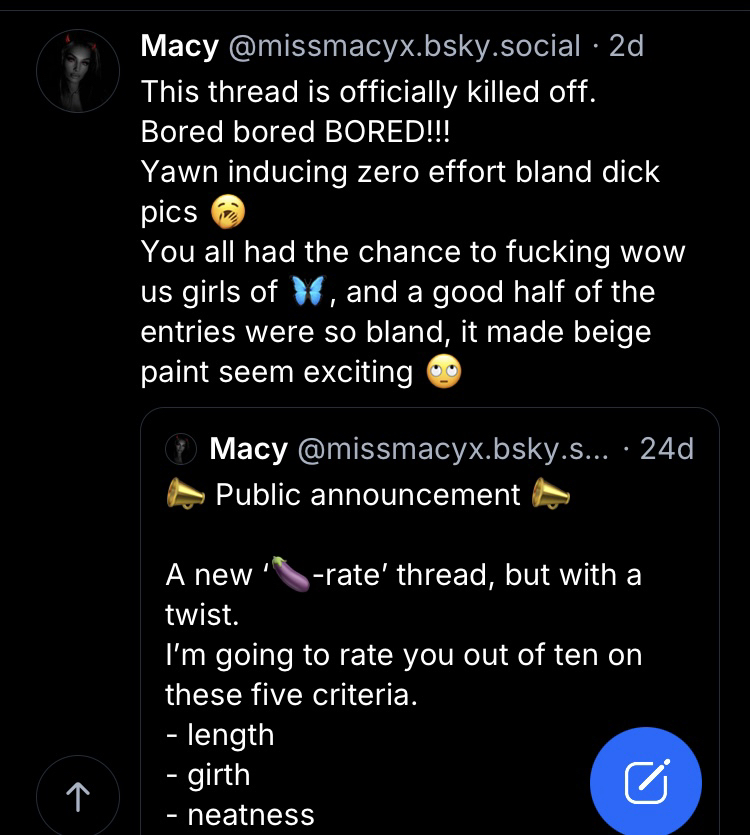
Task: Tap the small avatar in the quoted post
Action: coord(181,449)
